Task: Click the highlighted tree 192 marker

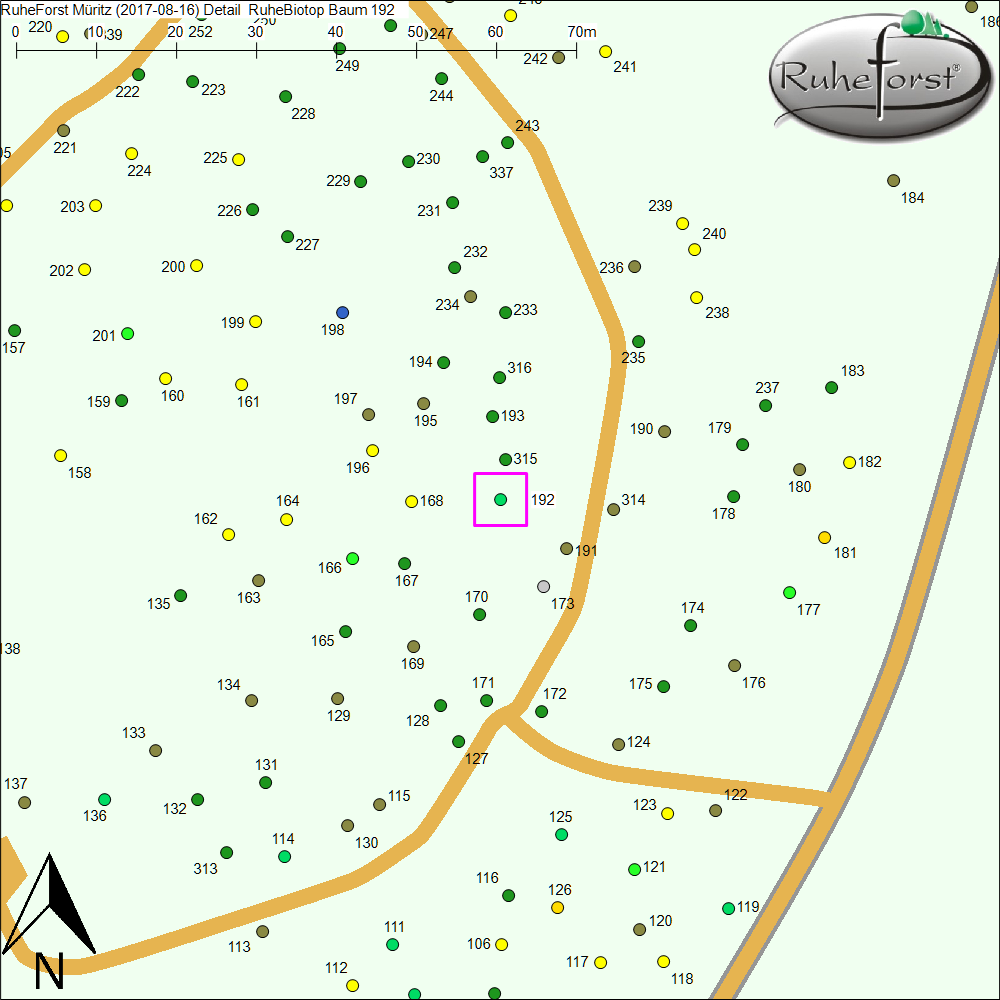Action: pyautogui.click(x=500, y=499)
